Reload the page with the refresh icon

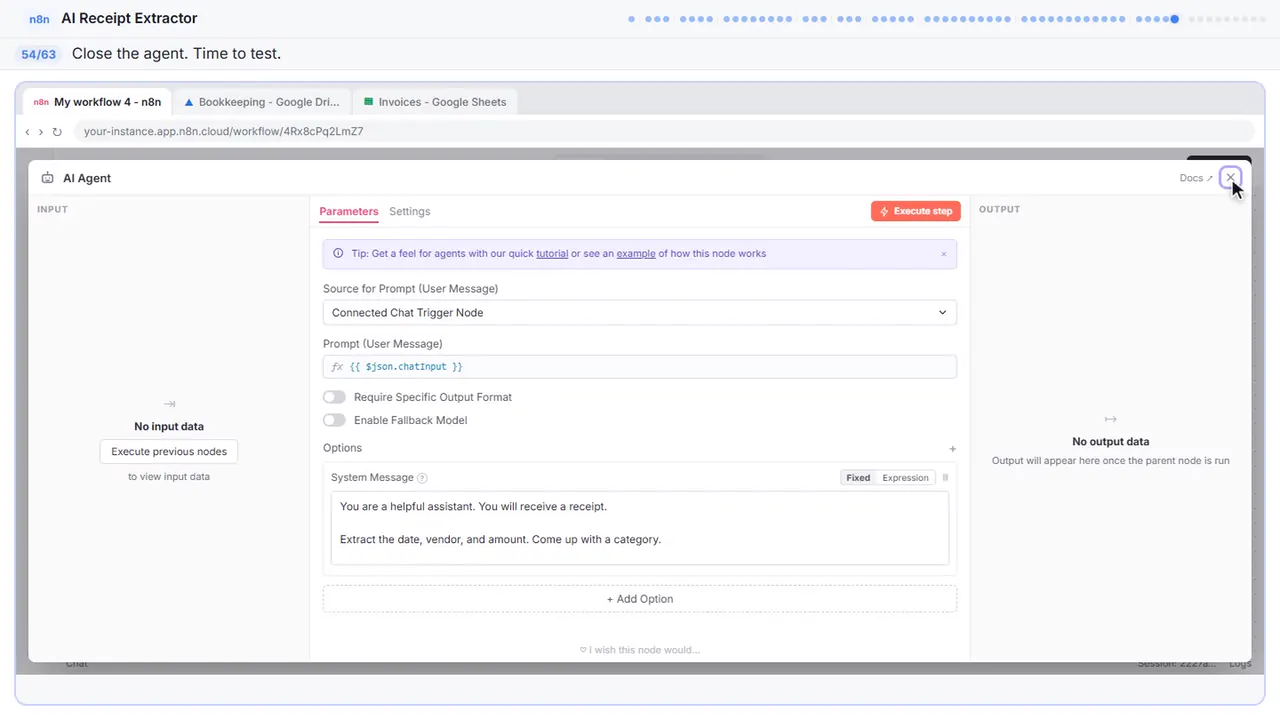click(57, 131)
